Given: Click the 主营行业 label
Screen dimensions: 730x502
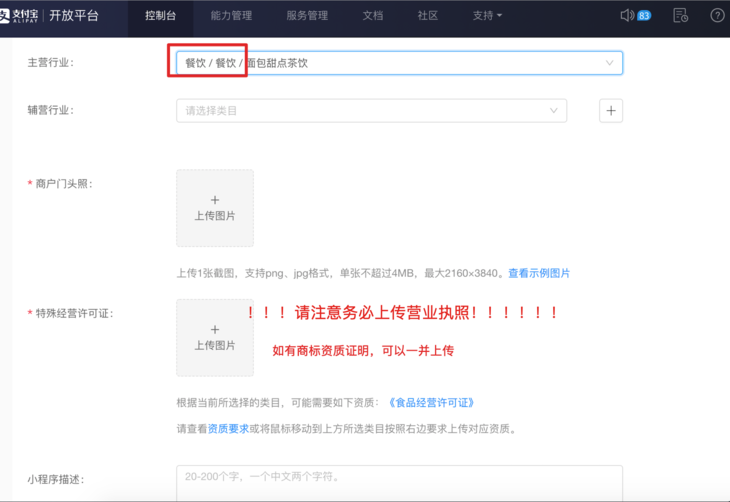Looking at the screenshot, I should pos(51,62).
